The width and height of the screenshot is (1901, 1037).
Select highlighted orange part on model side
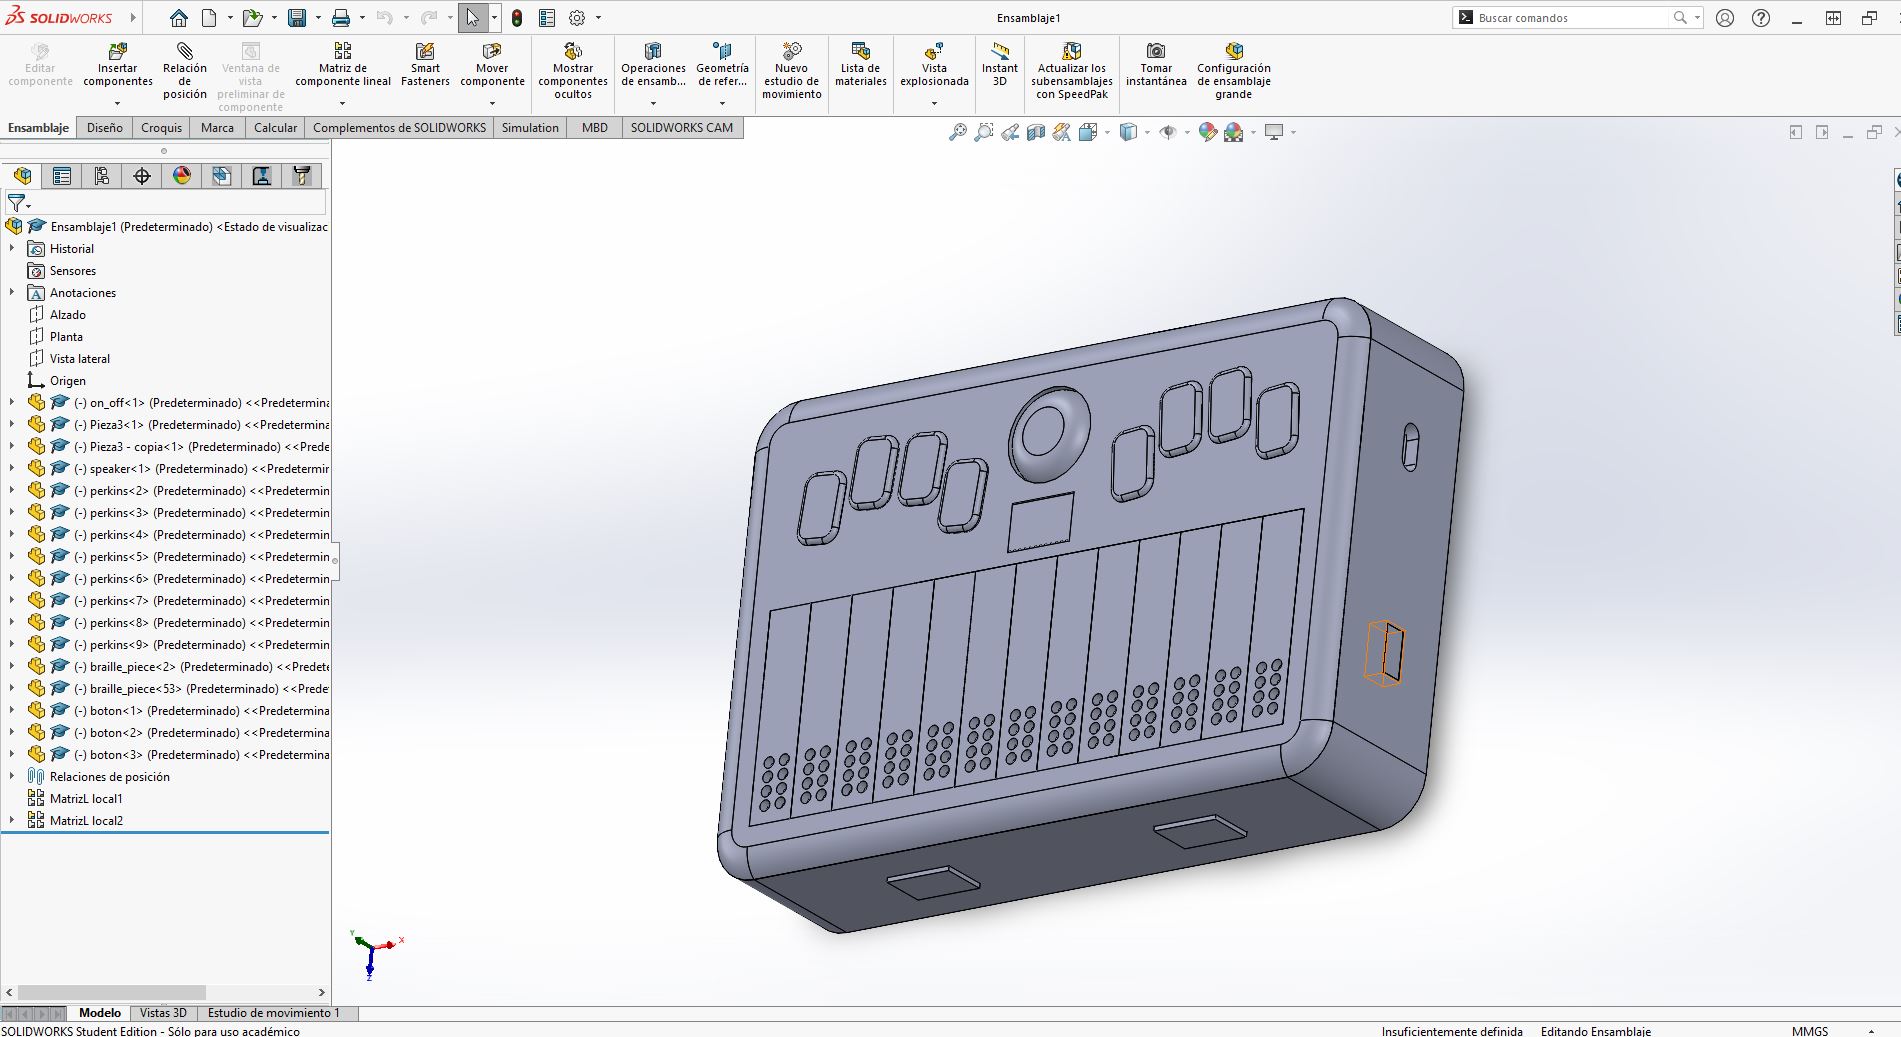1385,653
